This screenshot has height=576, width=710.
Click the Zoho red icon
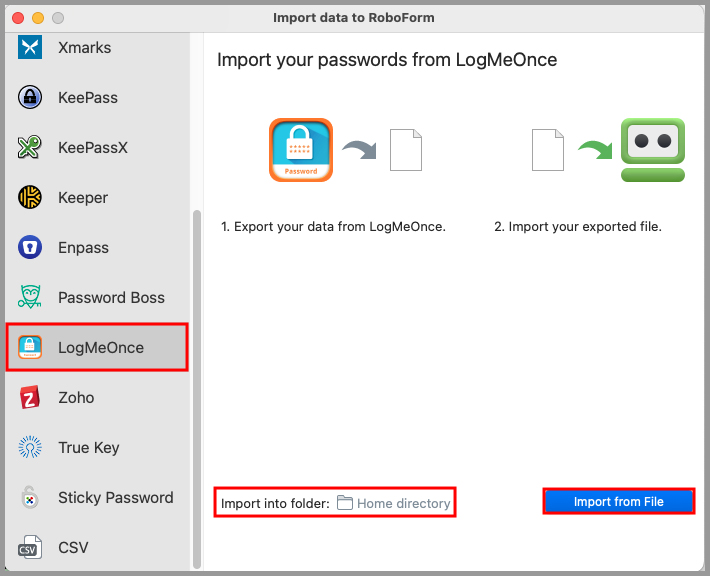[30, 398]
